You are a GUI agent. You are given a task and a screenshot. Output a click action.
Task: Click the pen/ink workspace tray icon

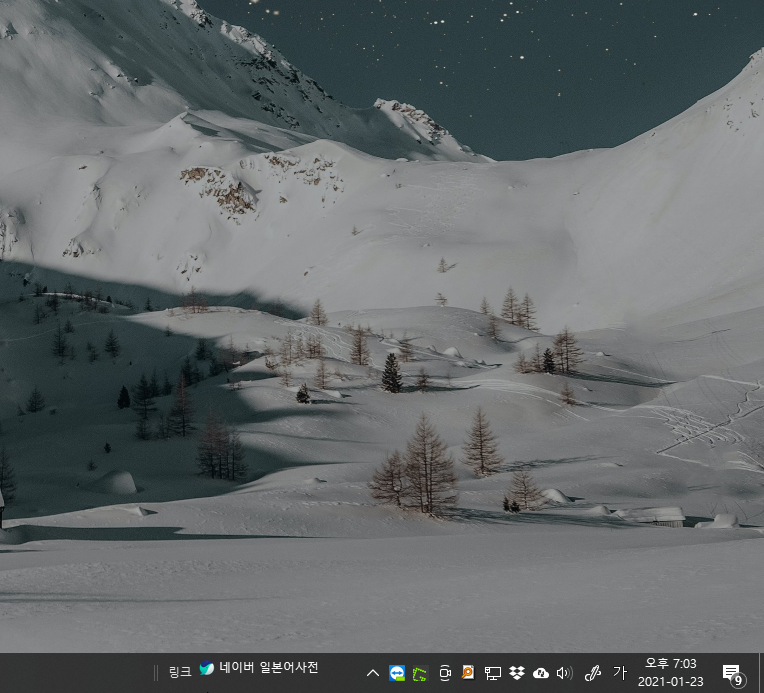click(x=592, y=673)
